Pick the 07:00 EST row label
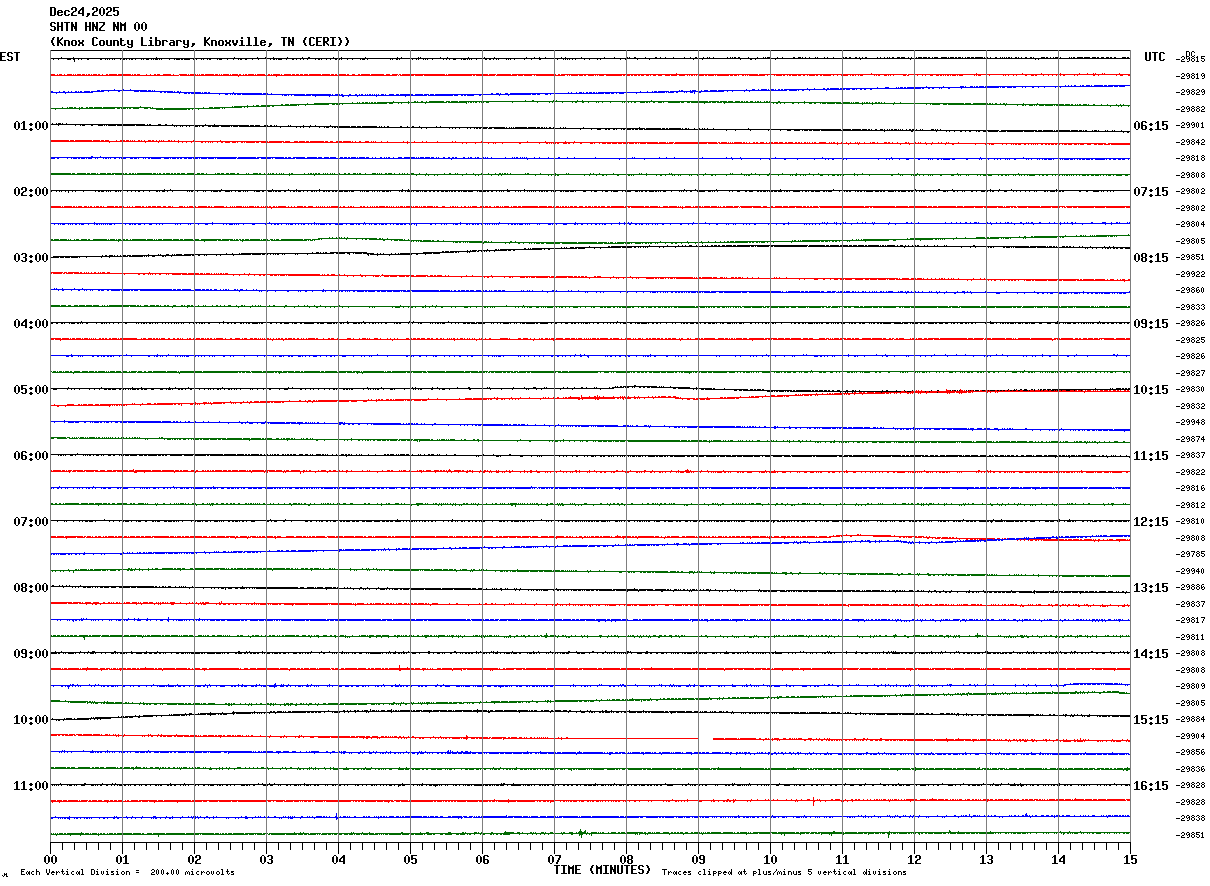 click(x=31, y=522)
